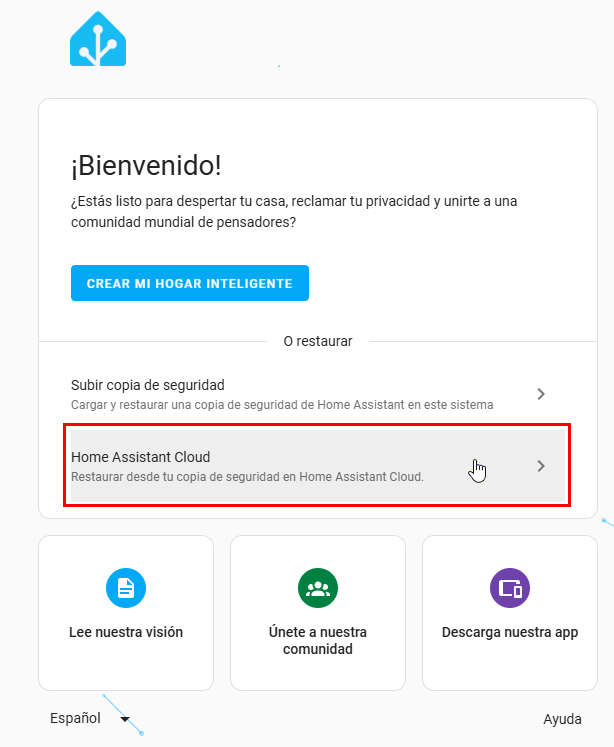Select the Español language label
The height and width of the screenshot is (747, 614).
[x=75, y=718]
